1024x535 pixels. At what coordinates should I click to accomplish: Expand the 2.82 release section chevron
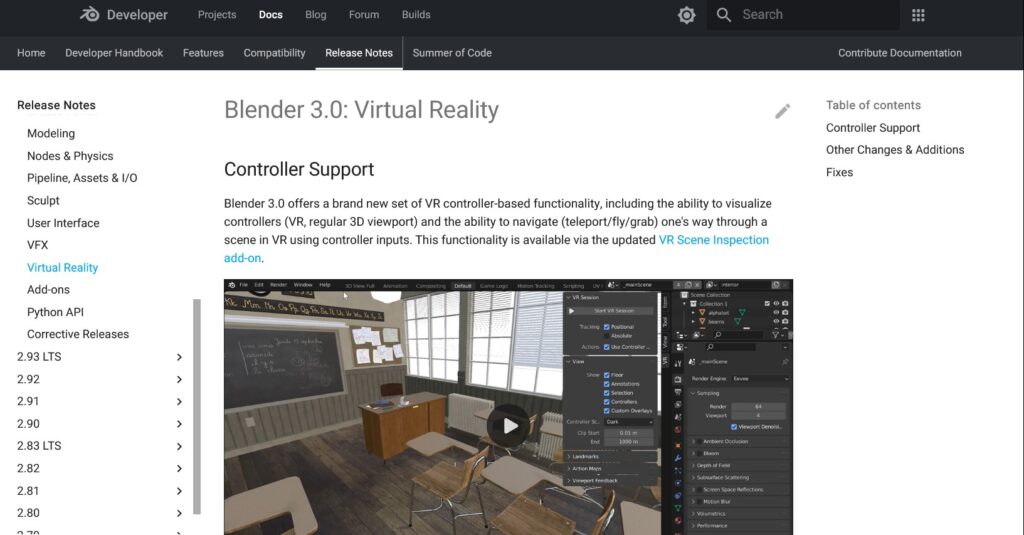[x=179, y=469]
